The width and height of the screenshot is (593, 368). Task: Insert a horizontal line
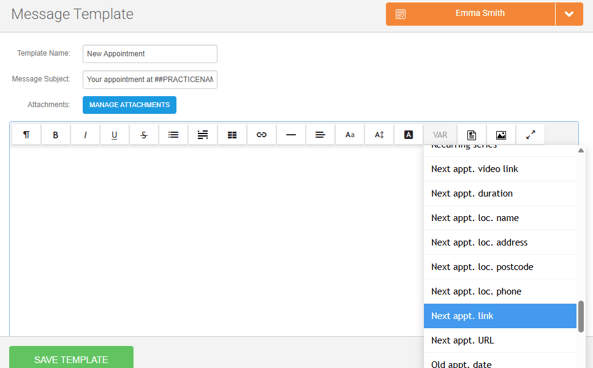[x=291, y=135]
